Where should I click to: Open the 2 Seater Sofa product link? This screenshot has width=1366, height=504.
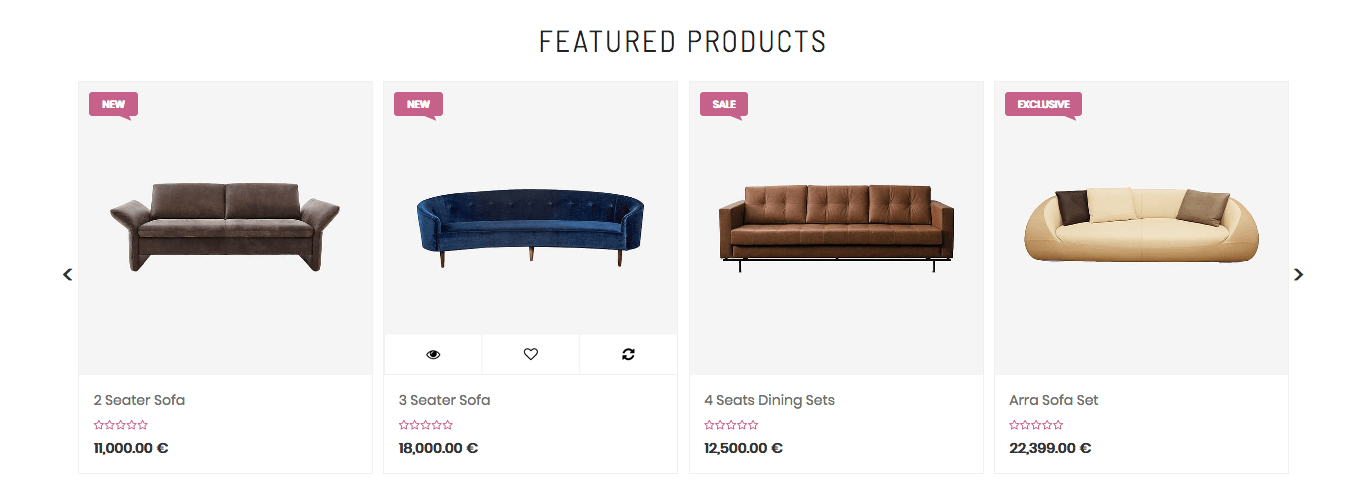pos(139,400)
